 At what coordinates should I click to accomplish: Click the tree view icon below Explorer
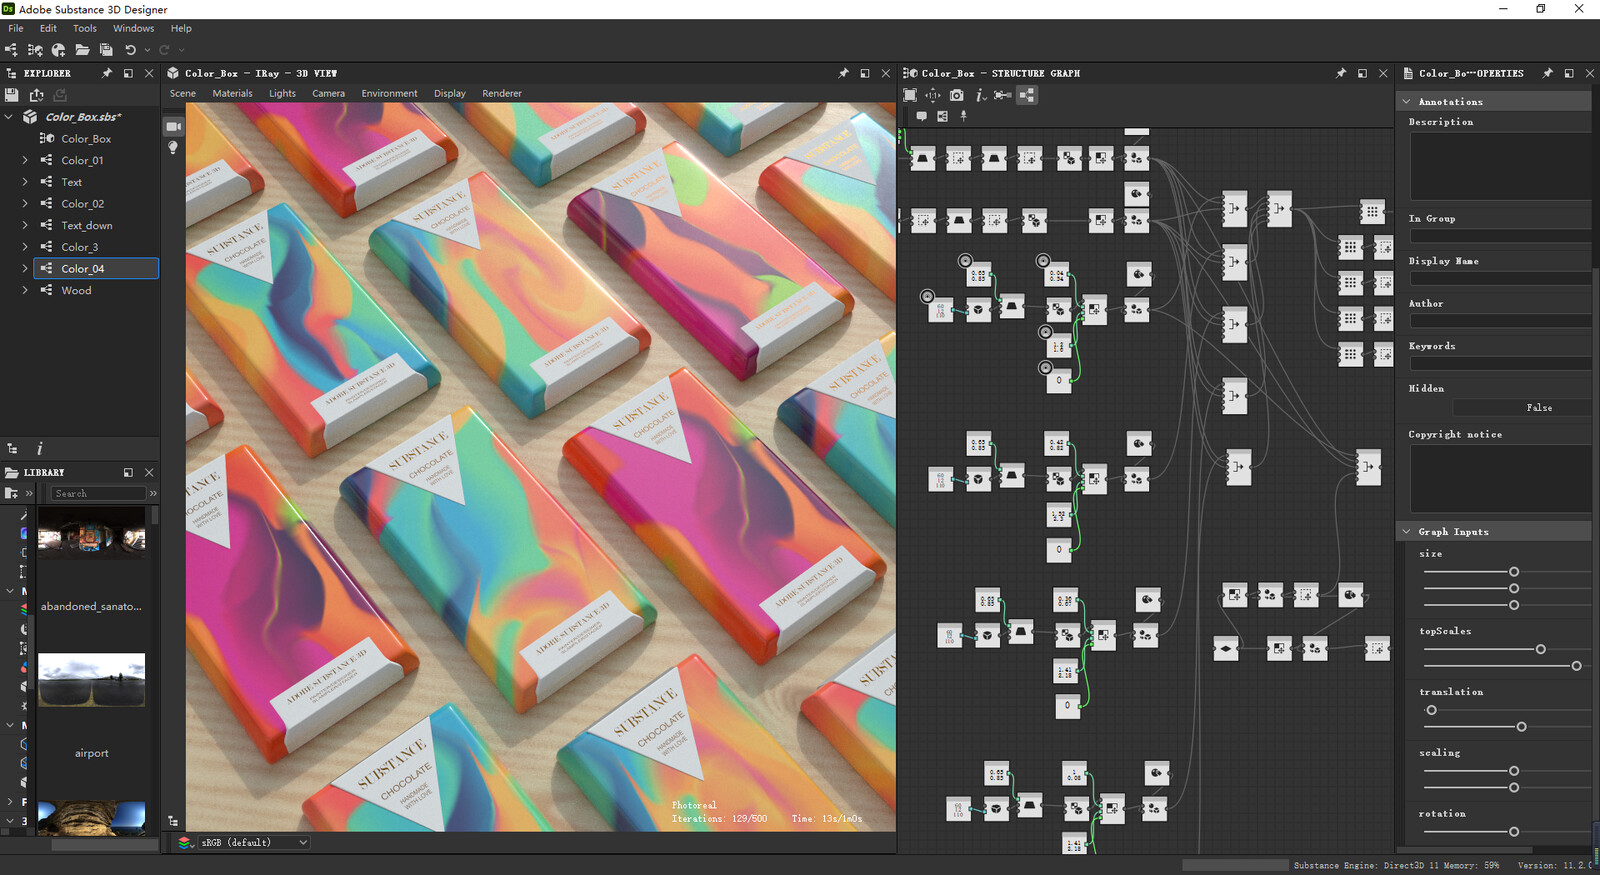(12, 449)
